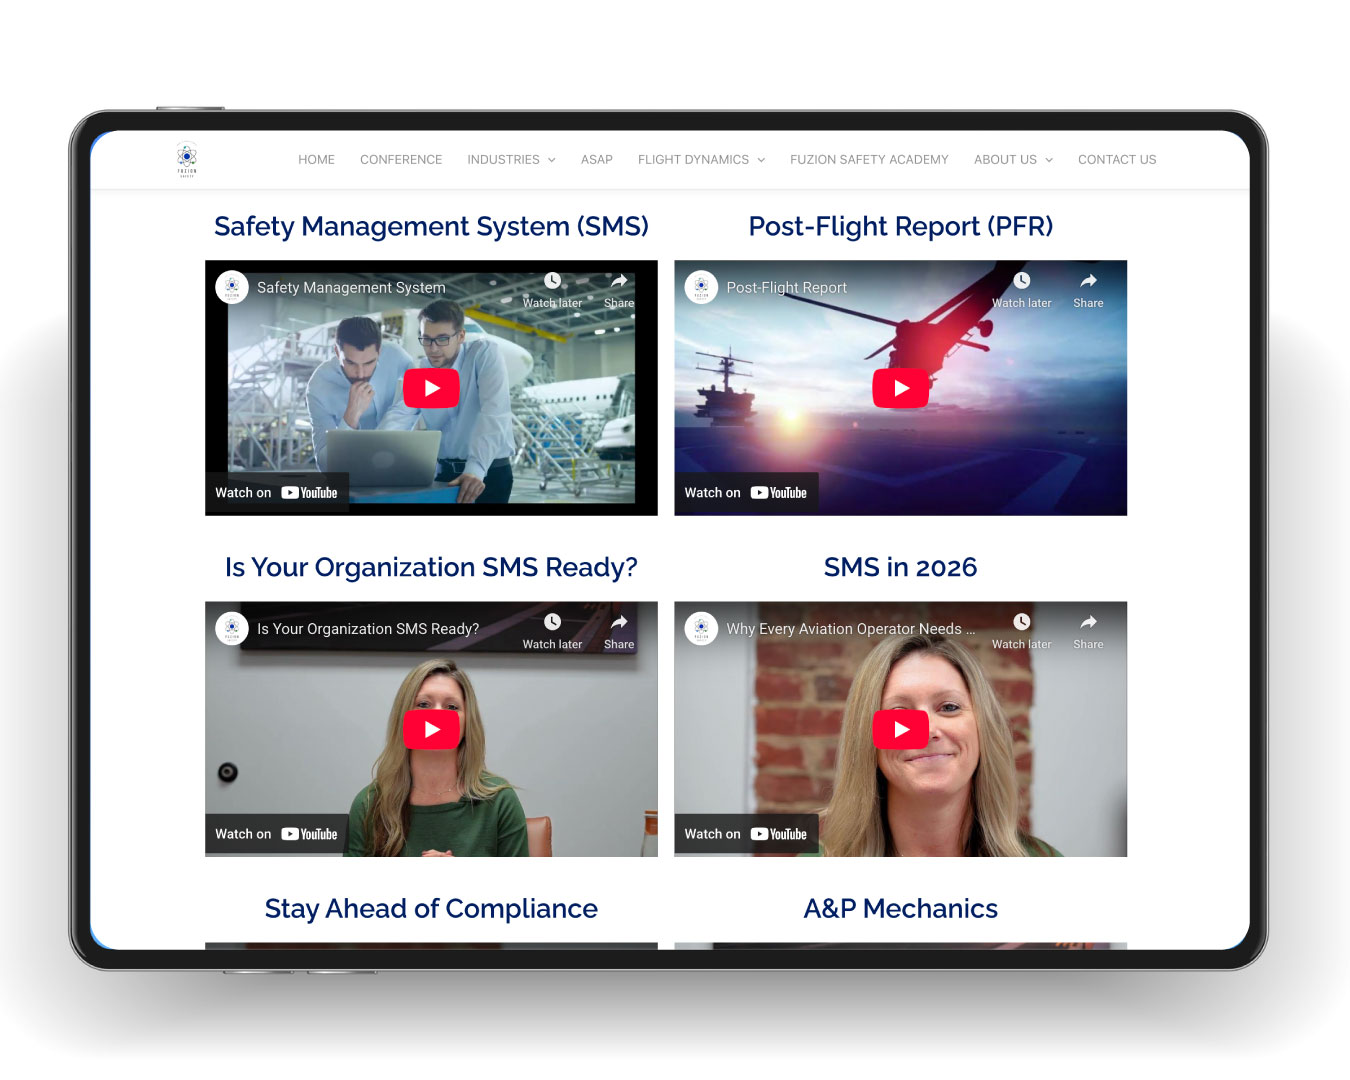Screen dimensions: 1350x1080
Task: Click the channel avatar on the Post-Flight Report video
Action: click(x=701, y=287)
